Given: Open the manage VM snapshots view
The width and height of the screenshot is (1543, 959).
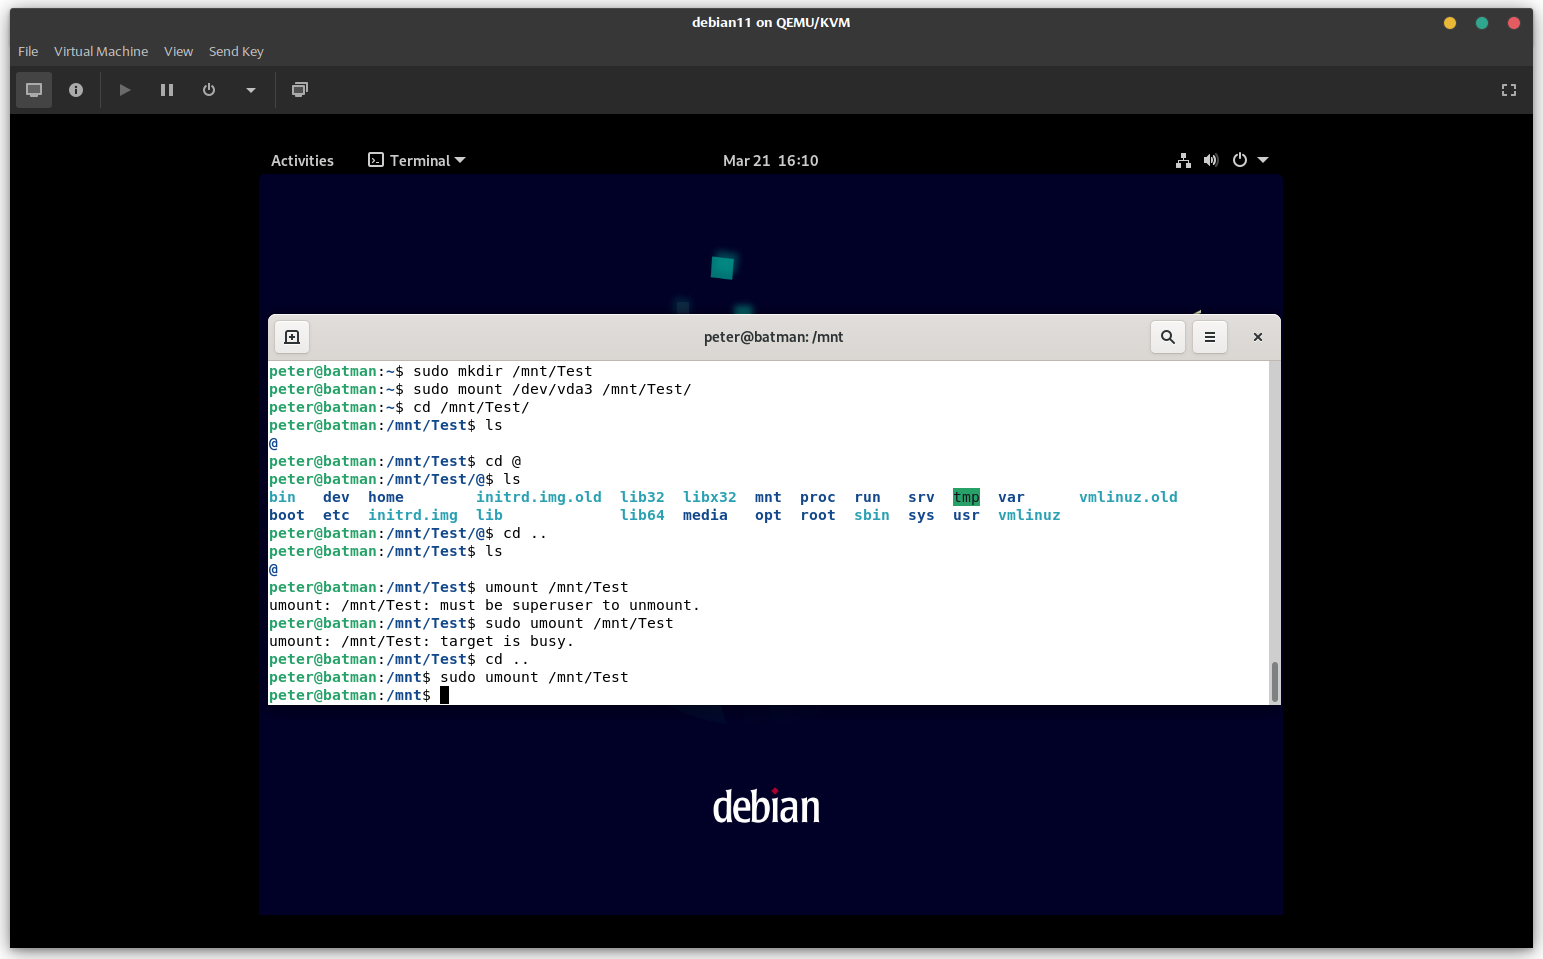Looking at the screenshot, I should coord(299,90).
